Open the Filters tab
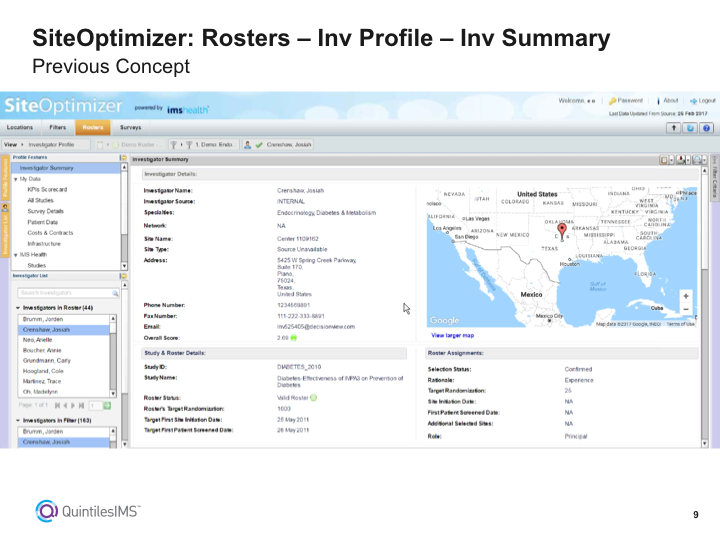This screenshot has width=720, height=540. [58, 127]
